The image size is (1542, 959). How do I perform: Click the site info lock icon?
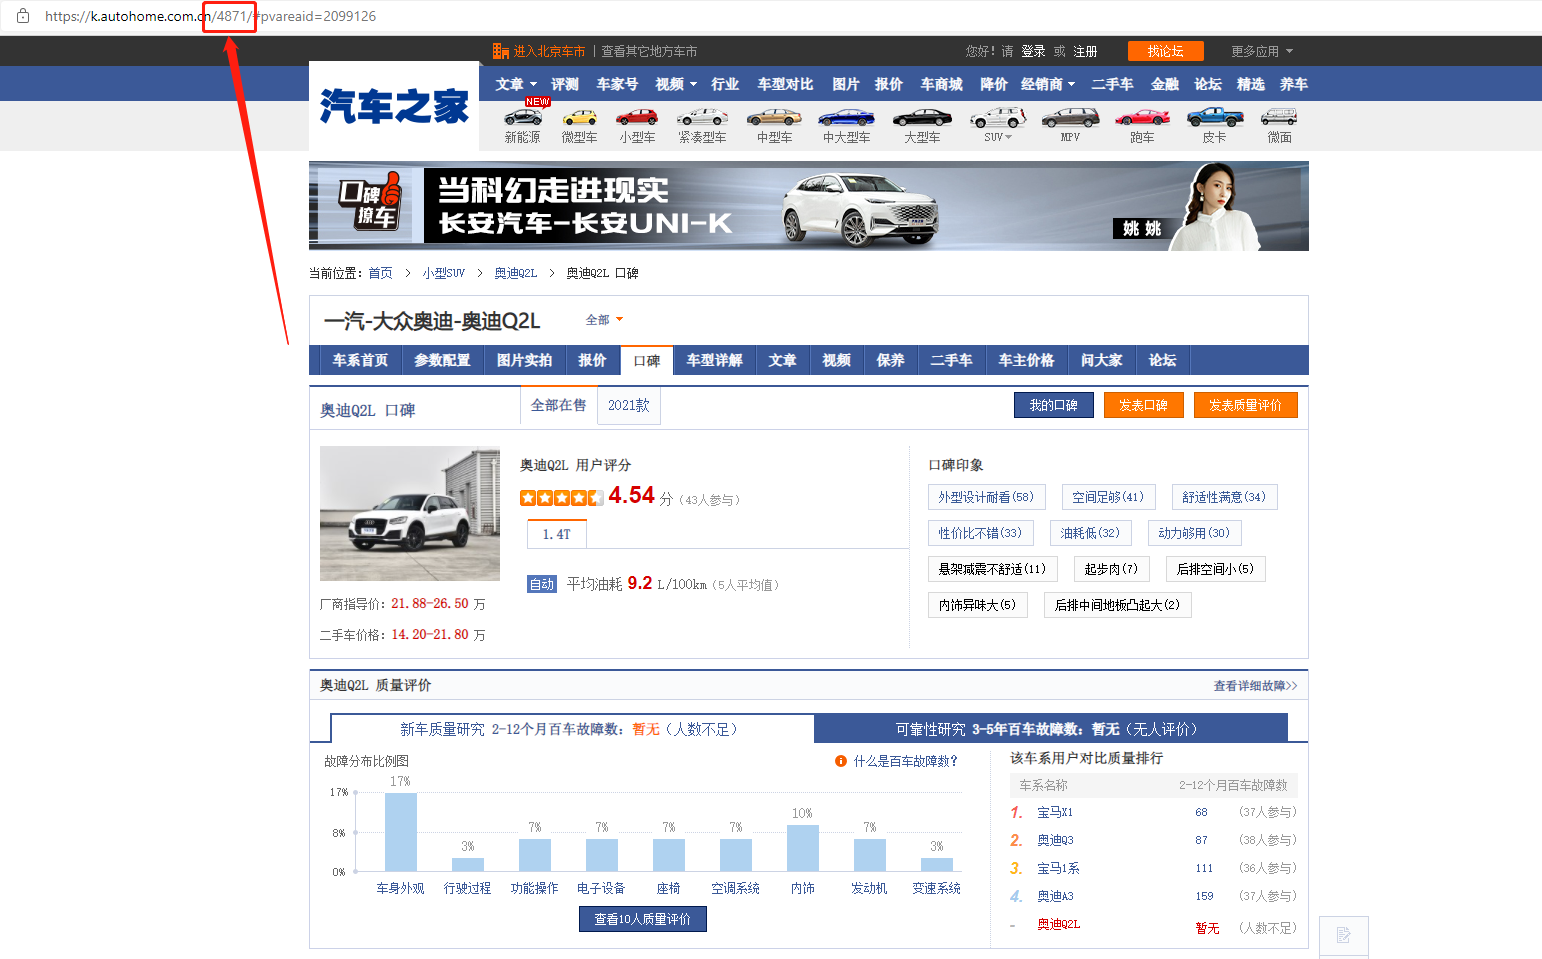click(23, 16)
